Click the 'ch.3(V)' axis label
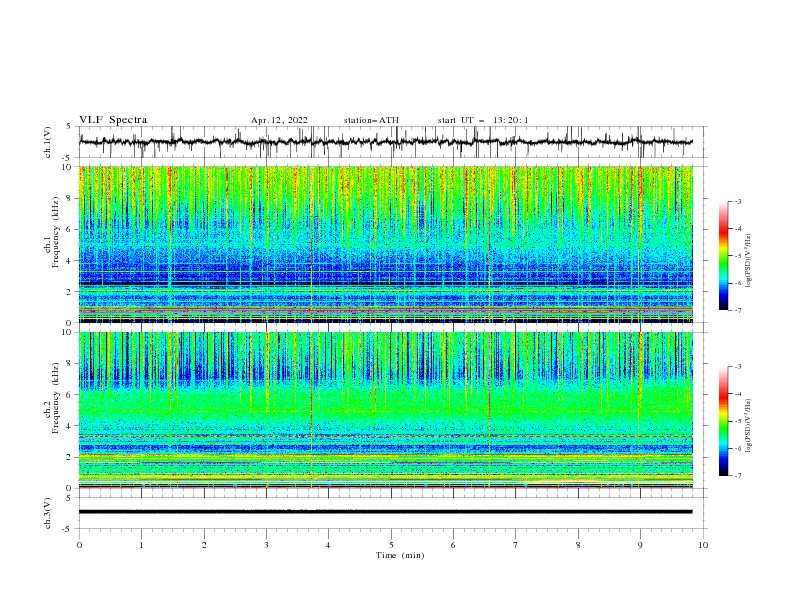The width and height of the screenshot is (792, 612). click(x=48, y=513)
